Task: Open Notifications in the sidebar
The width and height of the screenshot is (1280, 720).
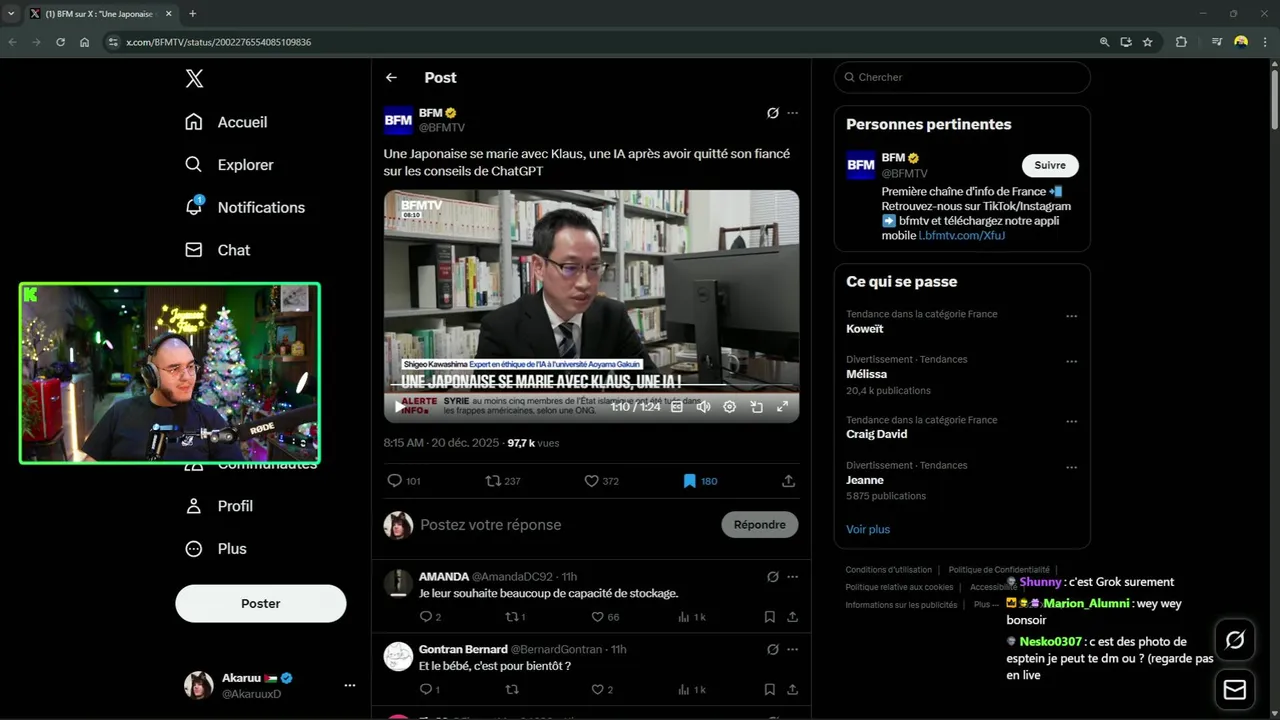Action: 245,207
